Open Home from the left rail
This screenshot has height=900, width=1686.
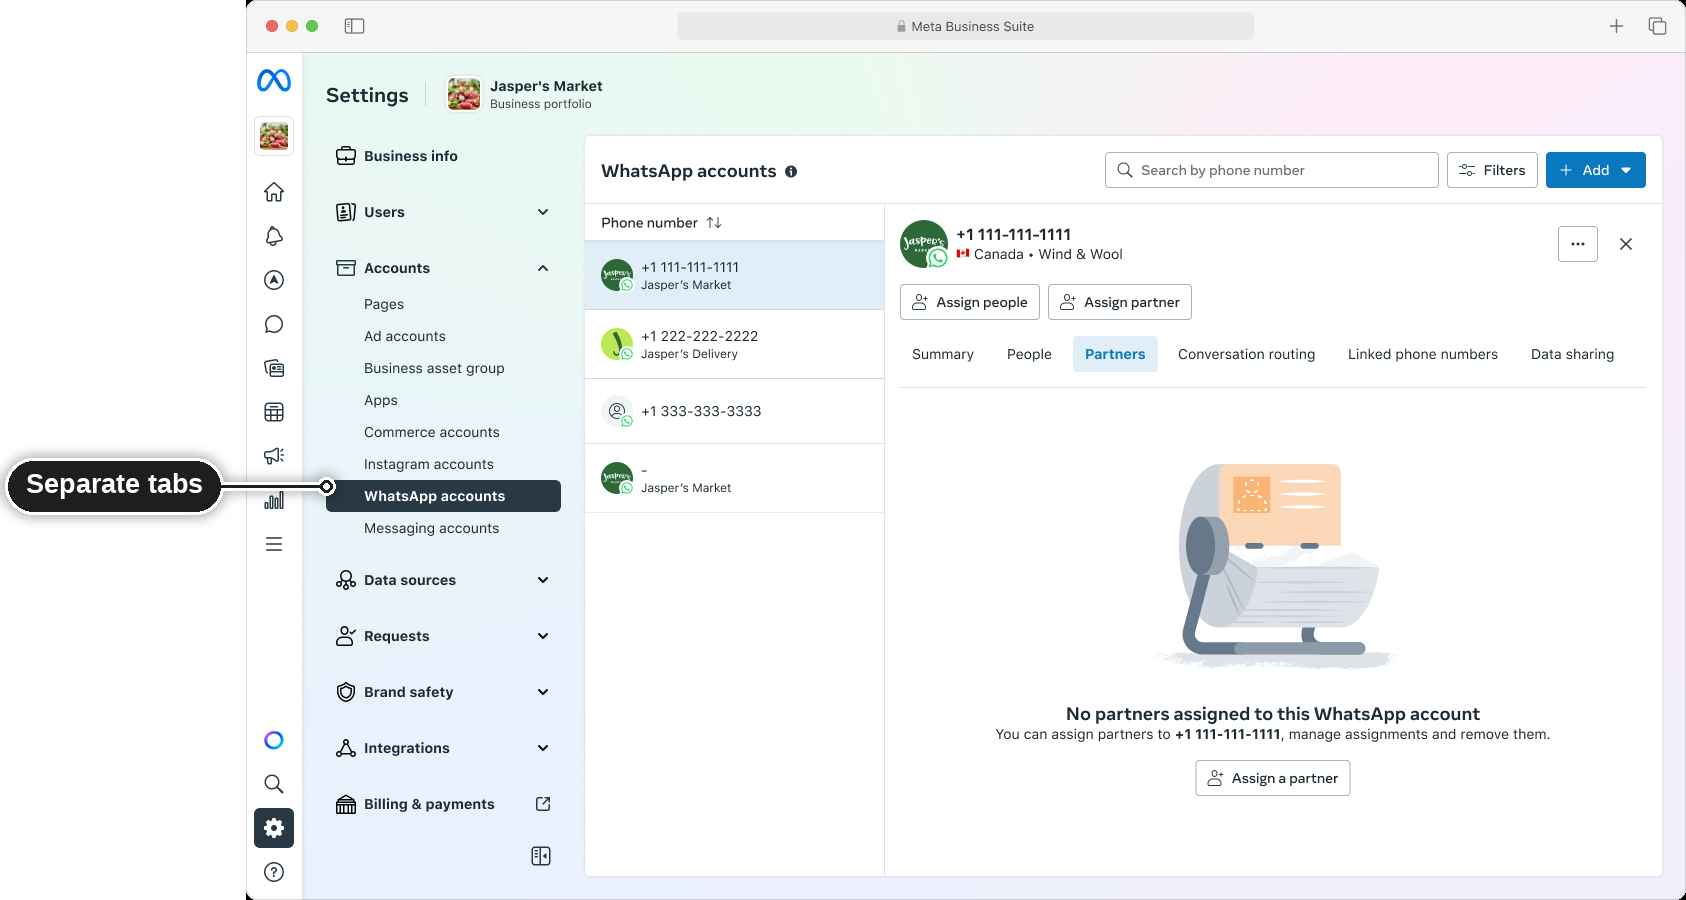click(x=274, y=192)
